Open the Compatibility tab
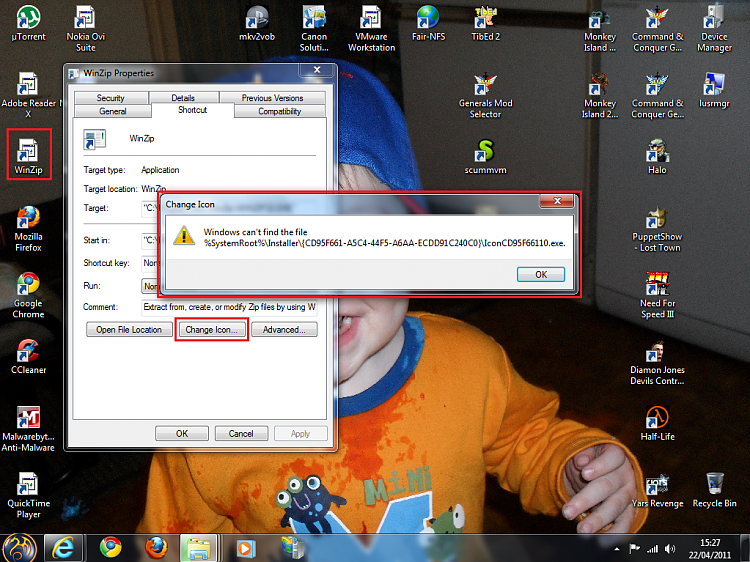 click(x=280, y=111)
